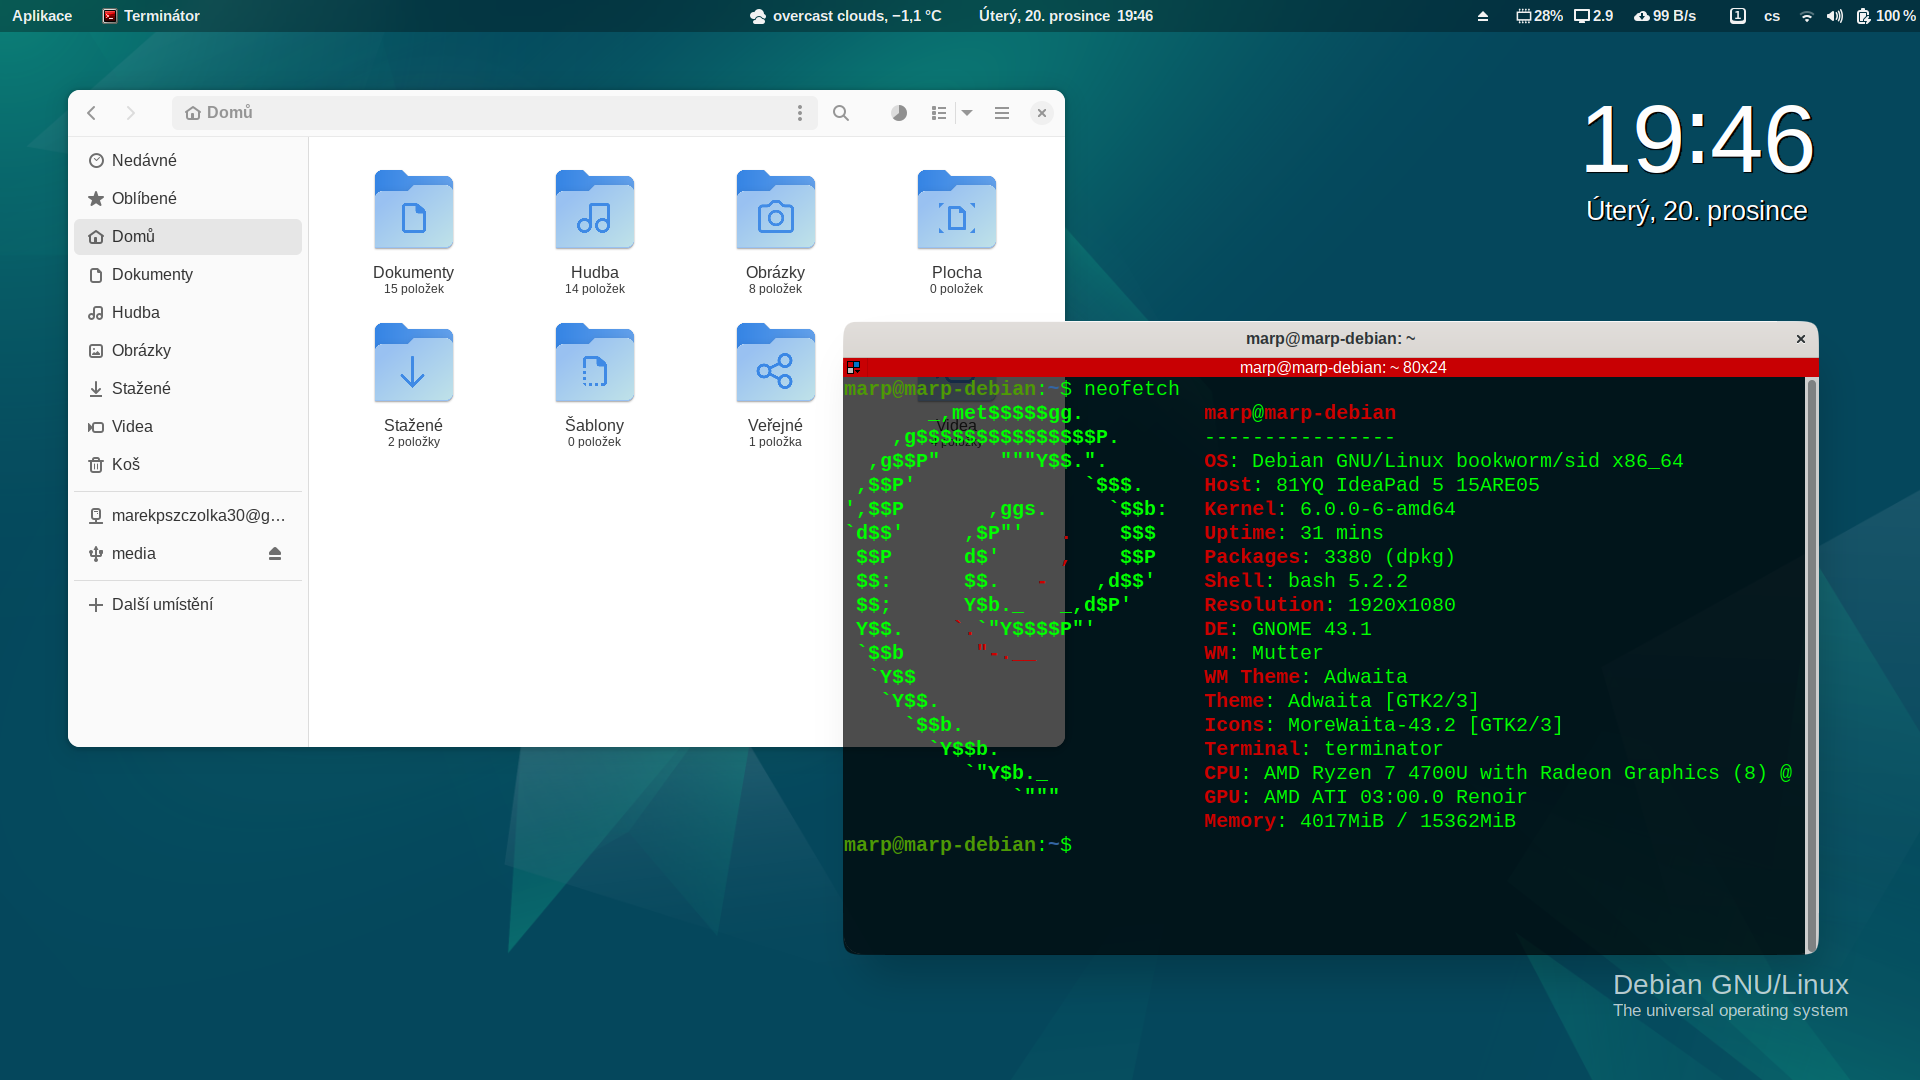Open the date and time calendar menu
This screenshot has height=1080, width=1920.
[1066, 16]
